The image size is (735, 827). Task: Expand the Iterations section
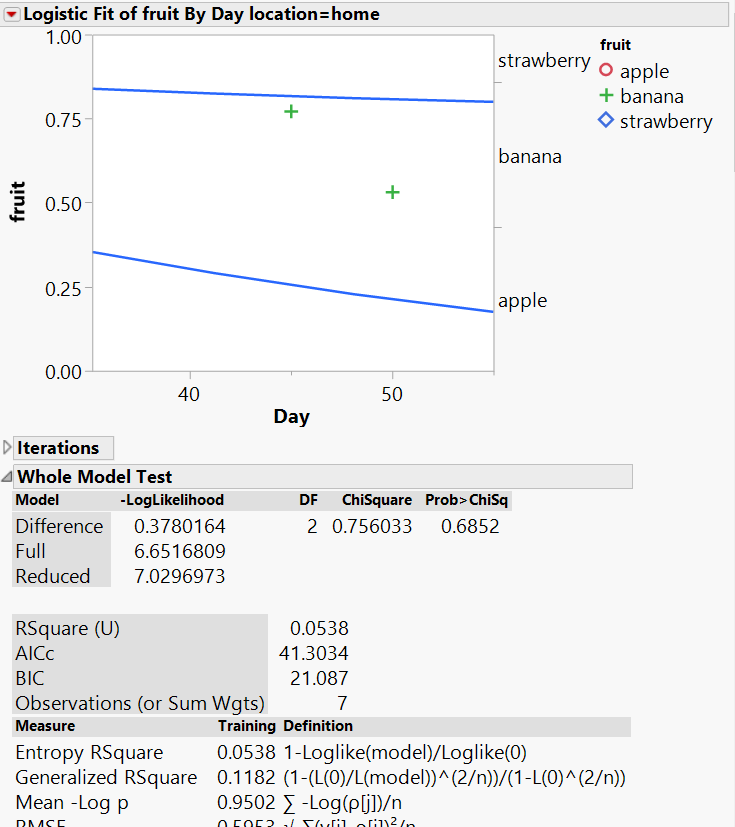[x=9, y=448]
